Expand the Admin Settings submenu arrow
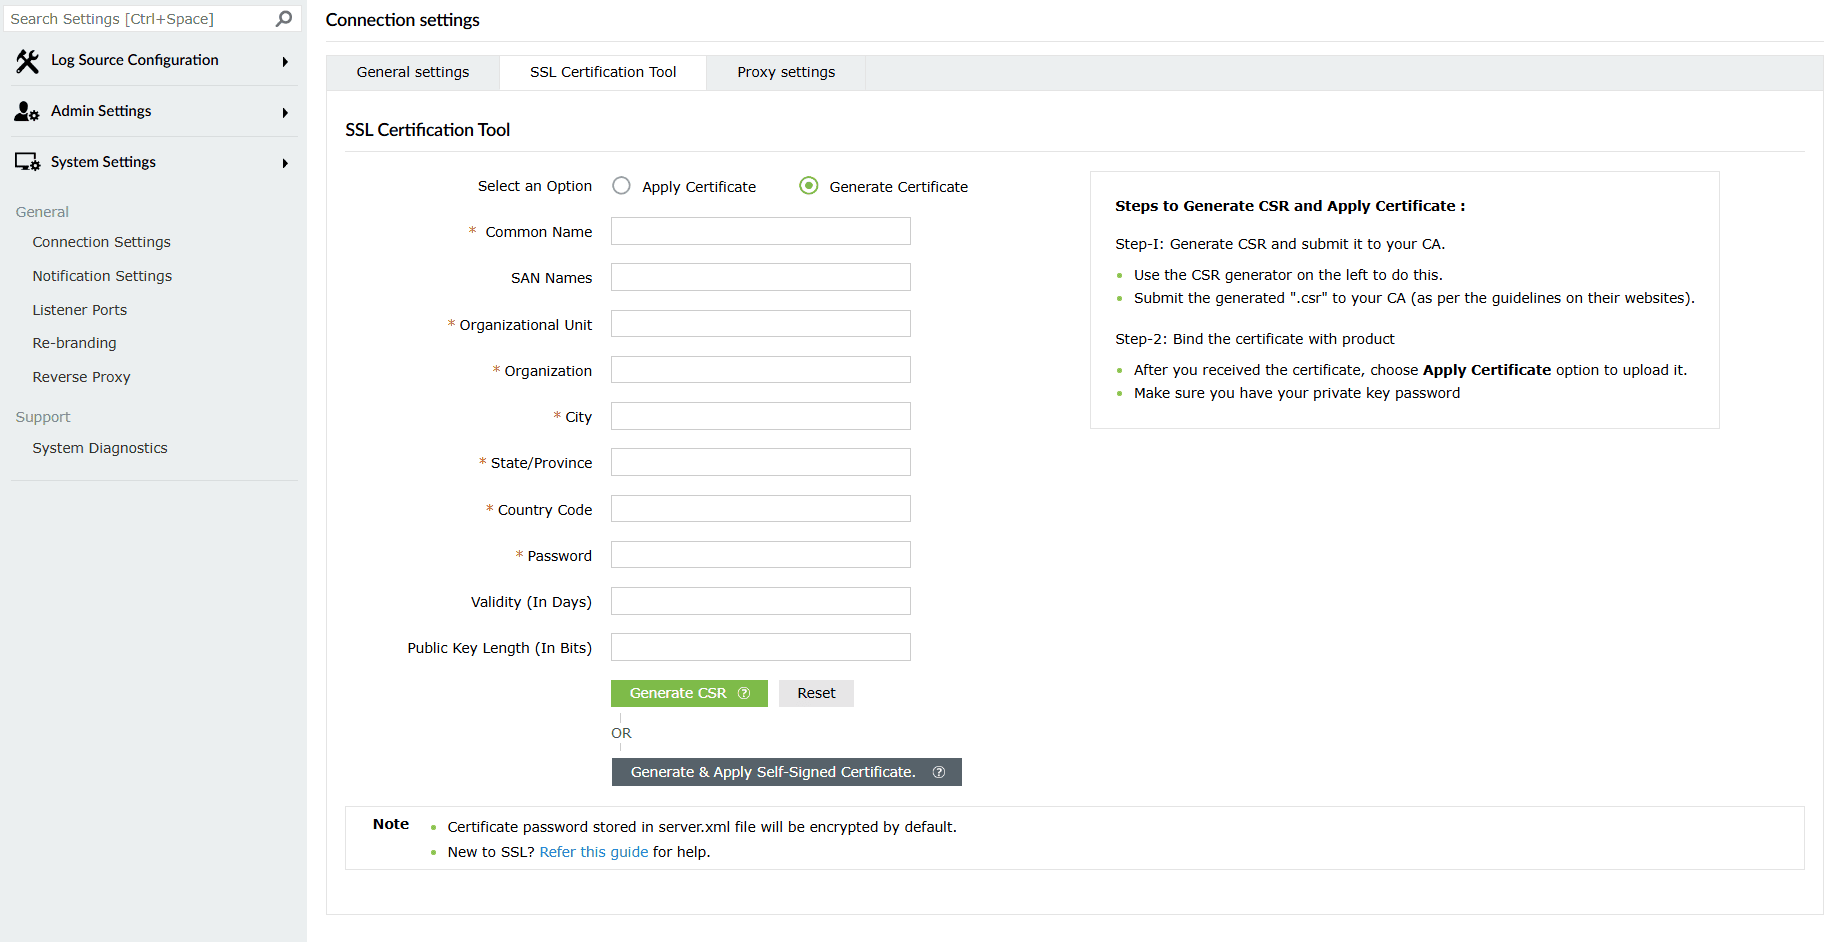 tap(285, 113)
